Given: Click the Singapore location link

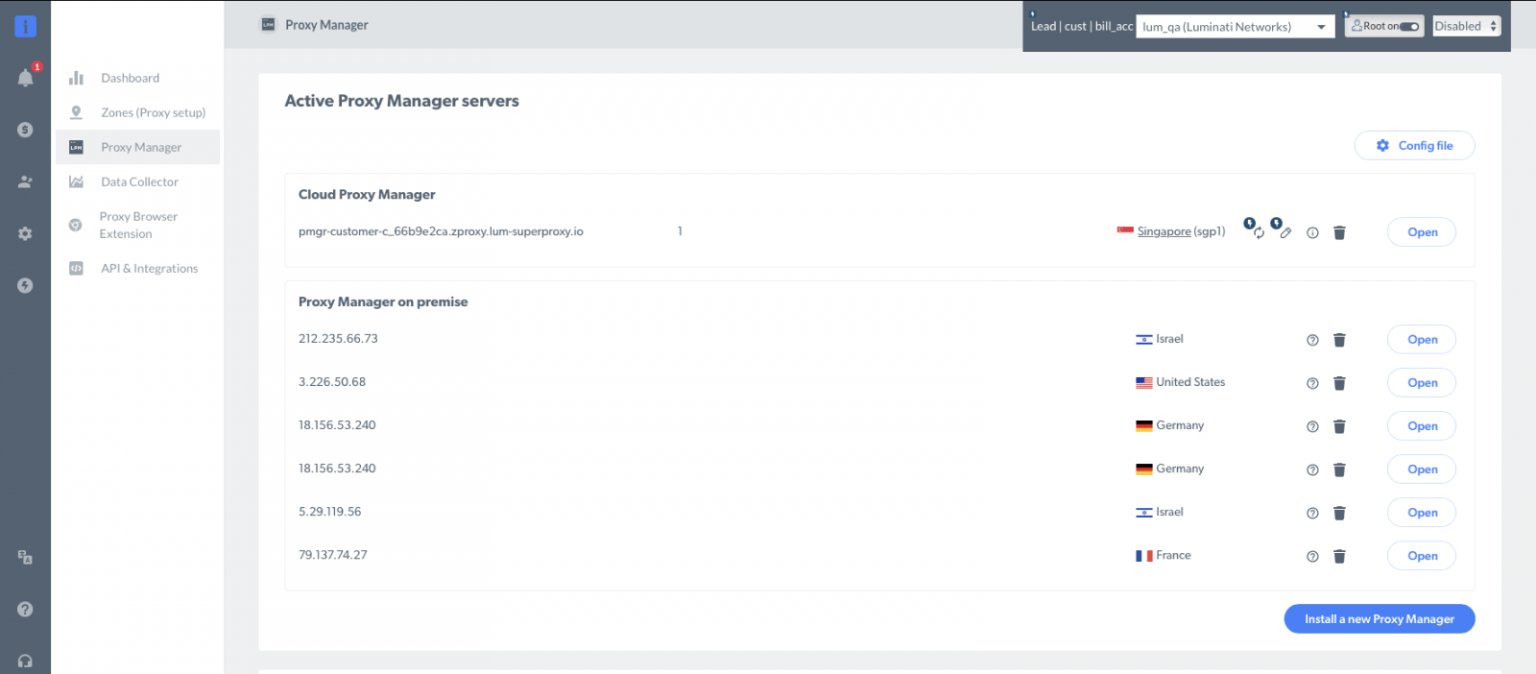Looking at the screenshot, I should coord(1164,232).
